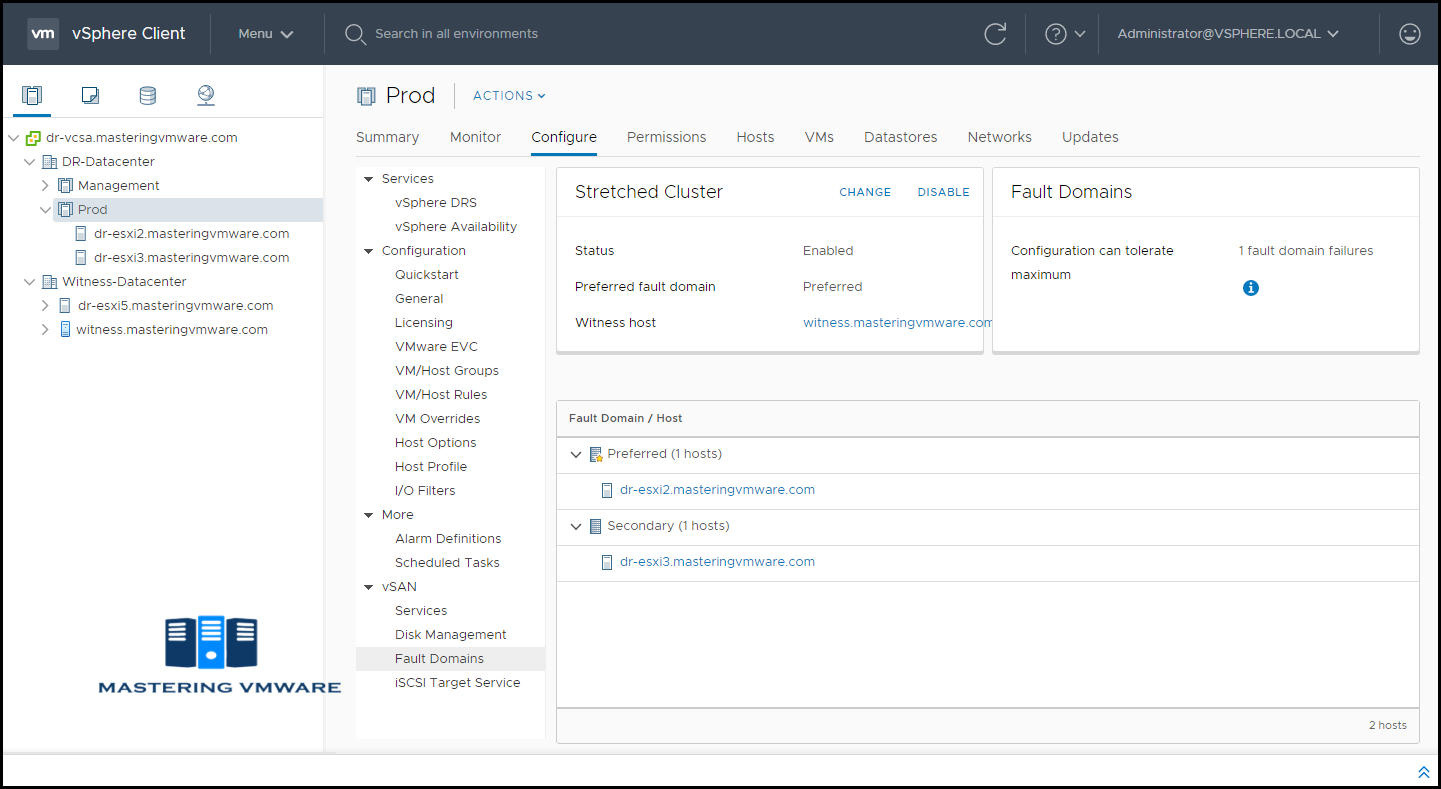This screenshot has width=1441, height=789.
Task: Select dr-esxi2.masteringvmware.com in inventory tree
Action: [x=191, y=234]
